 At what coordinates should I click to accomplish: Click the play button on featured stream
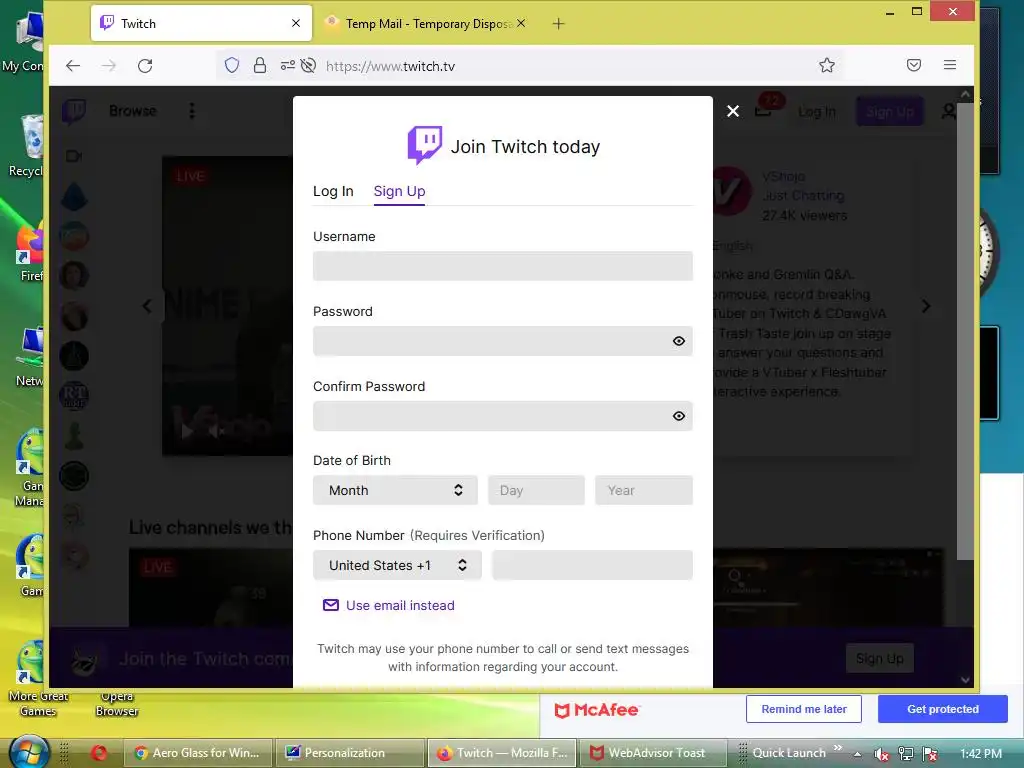click(187, 431)
